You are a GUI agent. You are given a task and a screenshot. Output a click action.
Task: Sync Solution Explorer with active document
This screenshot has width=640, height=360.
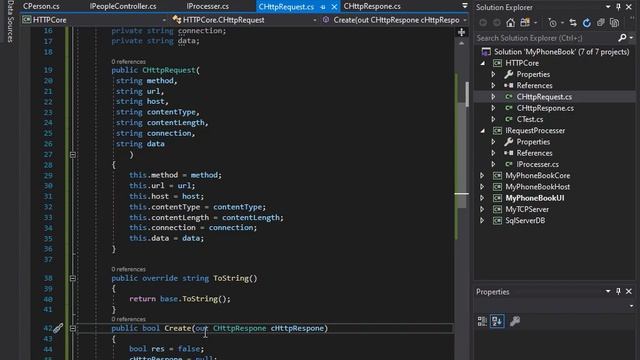pos(573,23)
